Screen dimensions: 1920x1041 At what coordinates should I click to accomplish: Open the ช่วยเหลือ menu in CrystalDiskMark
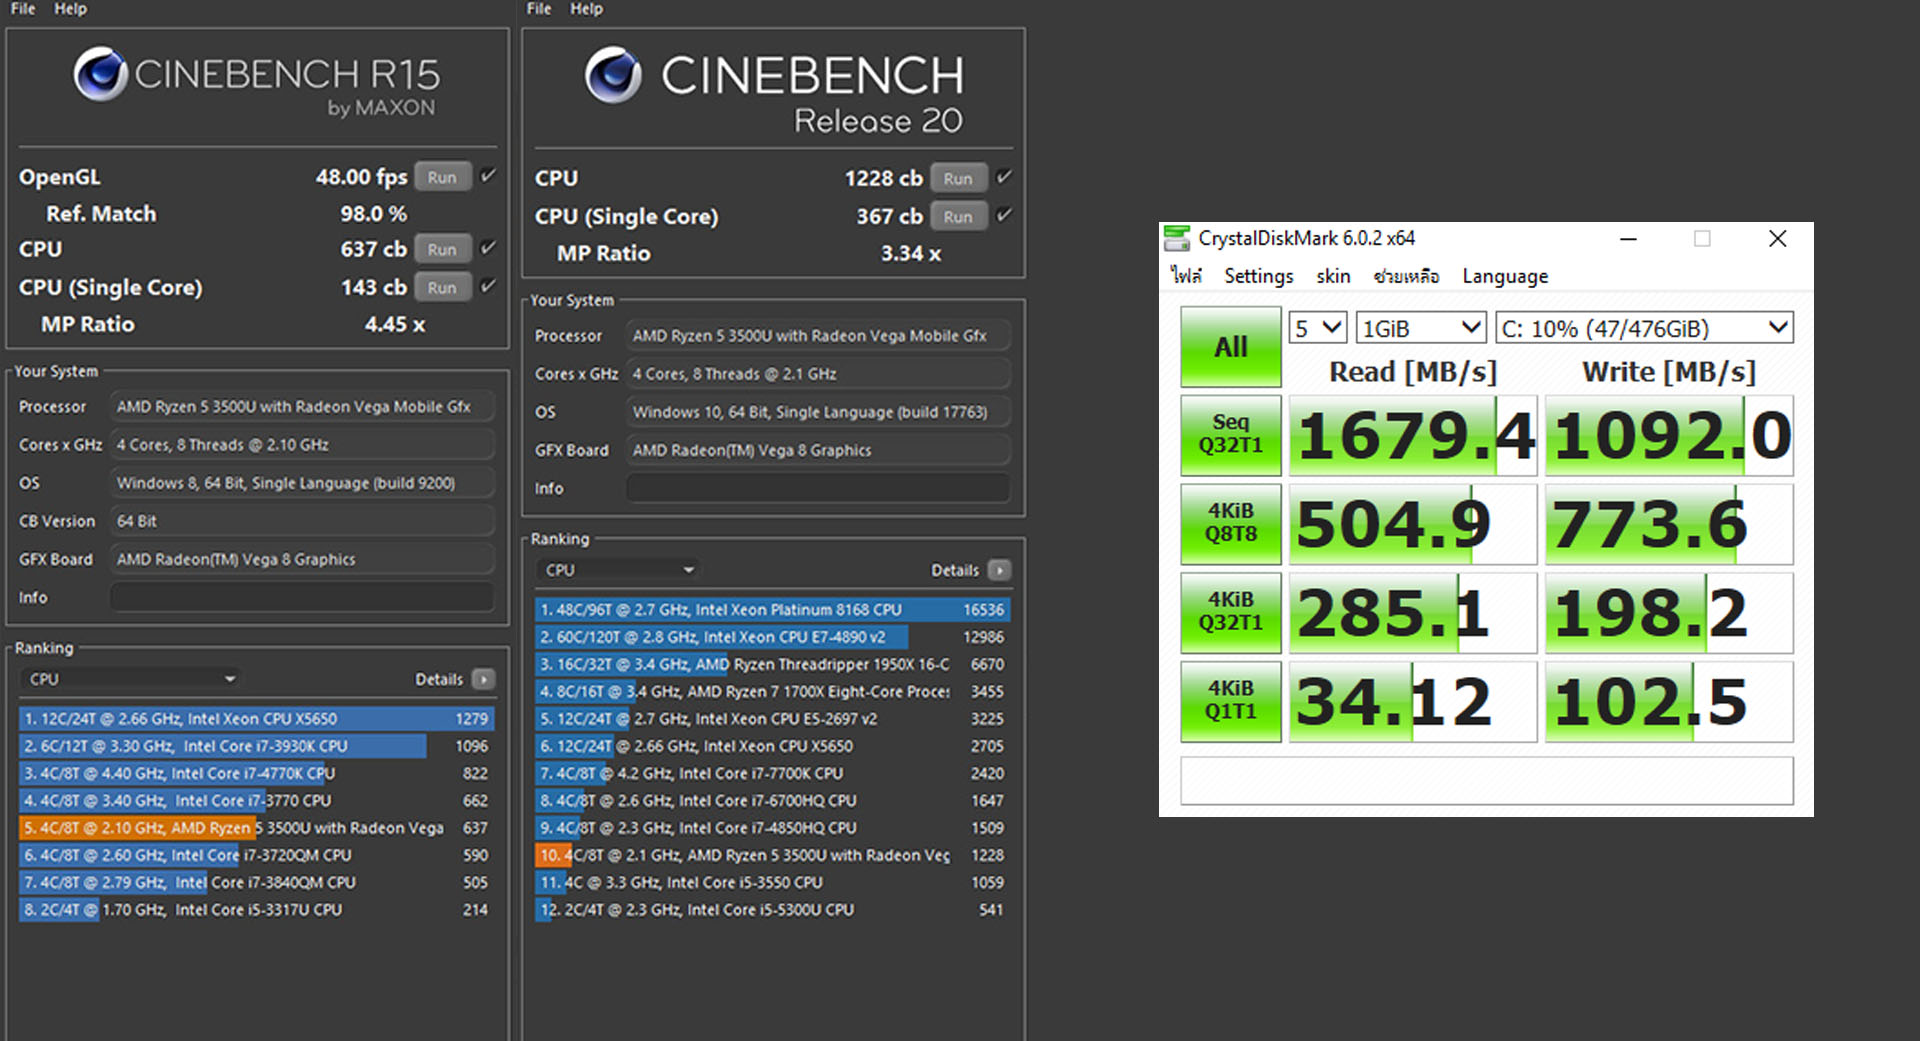point(1406,276)
